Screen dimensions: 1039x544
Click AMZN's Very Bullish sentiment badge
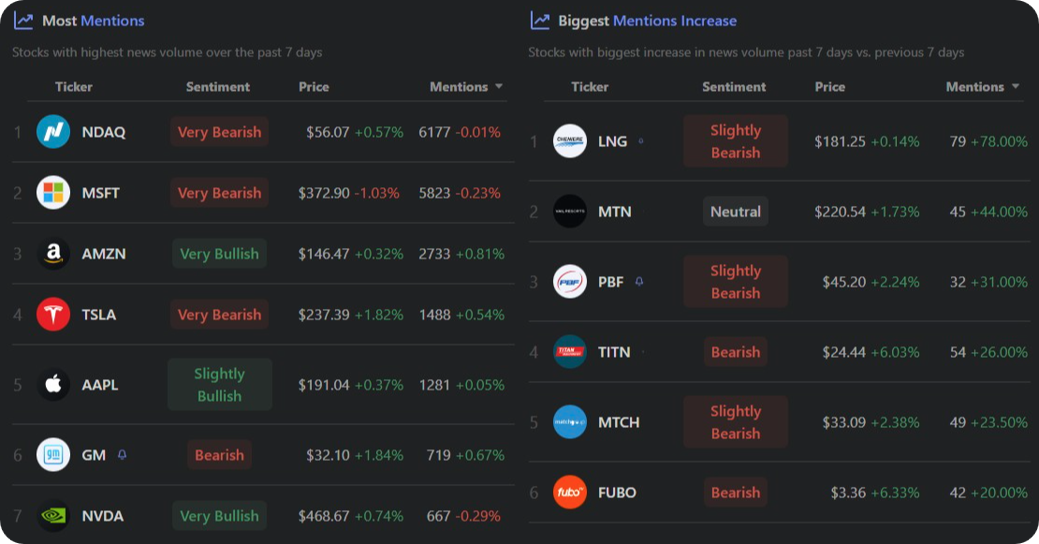tap(219, 254)
